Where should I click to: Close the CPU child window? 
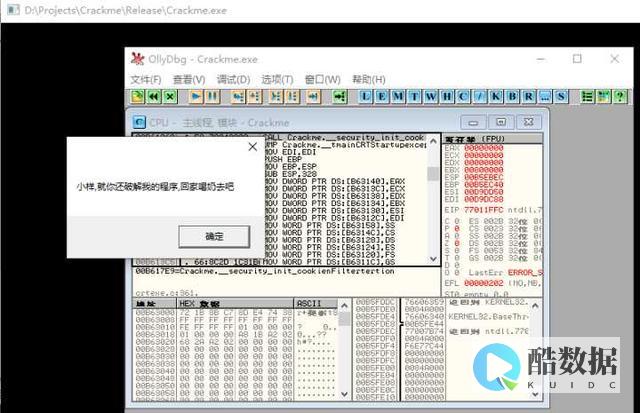tap(529, 122)
